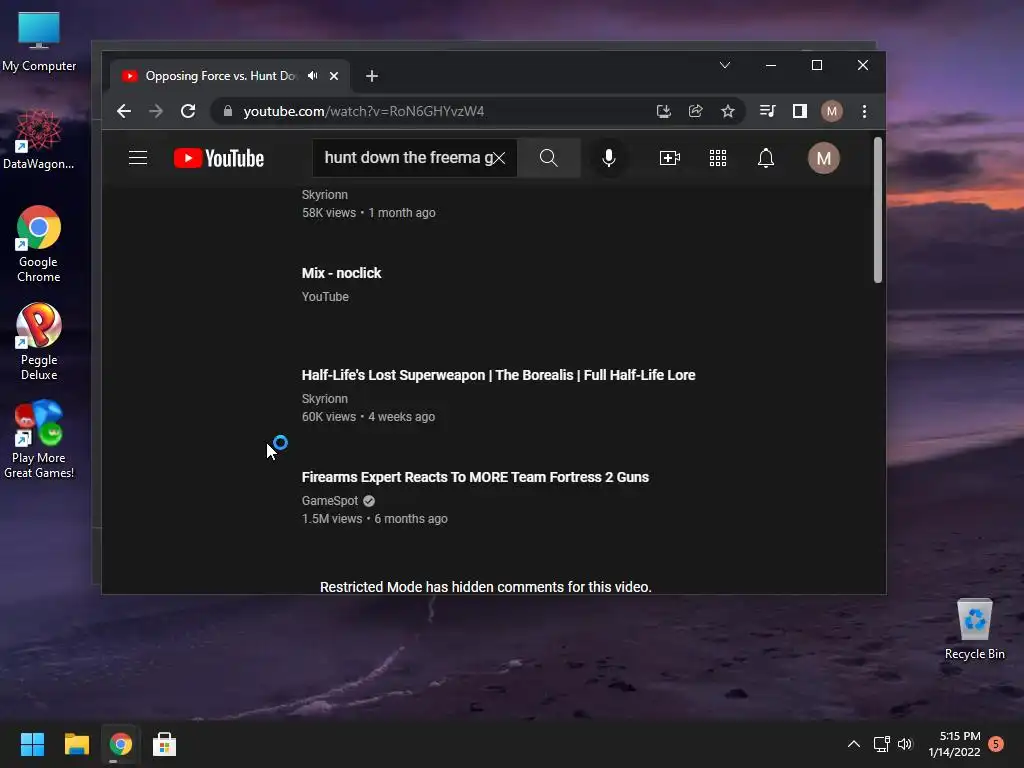The width and height of the screenshot is (1024, 768).
Task: Show hidden tray icons chevron
Action: point(854,744)
